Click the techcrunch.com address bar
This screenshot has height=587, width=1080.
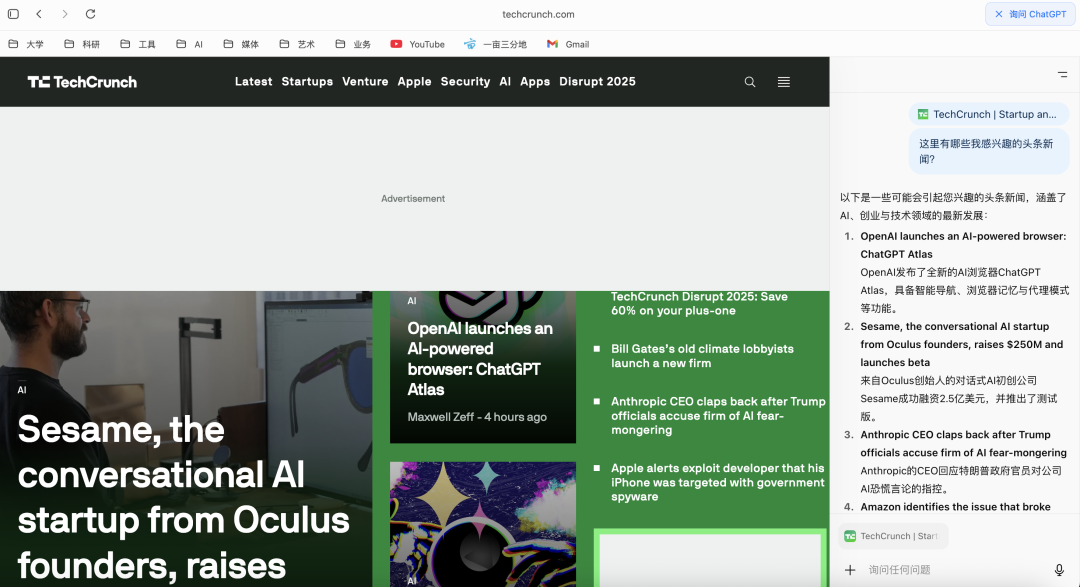[x=538, y=14]
